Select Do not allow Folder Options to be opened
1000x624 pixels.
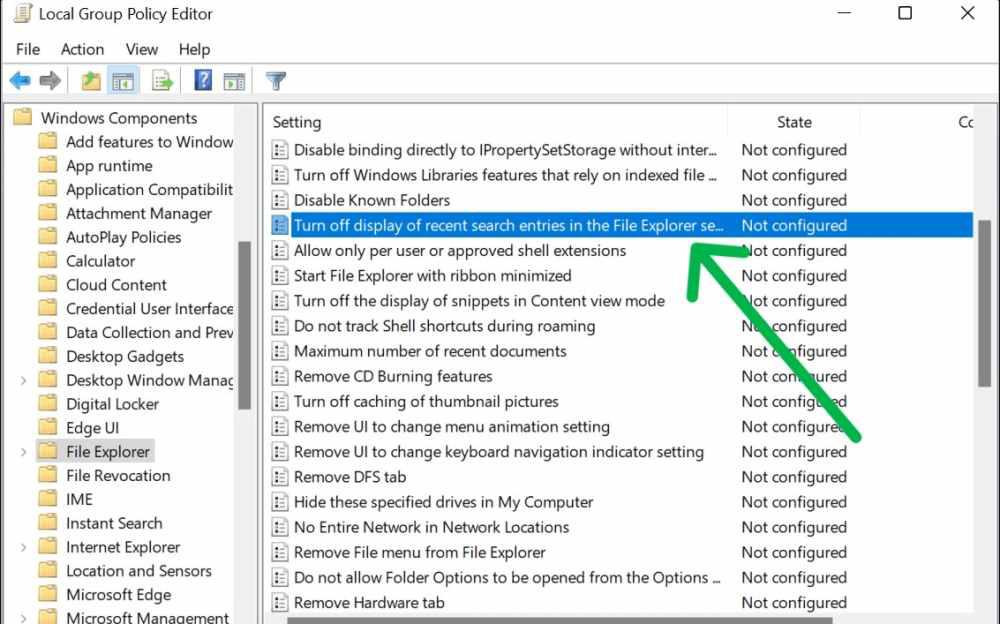[507, 577]
